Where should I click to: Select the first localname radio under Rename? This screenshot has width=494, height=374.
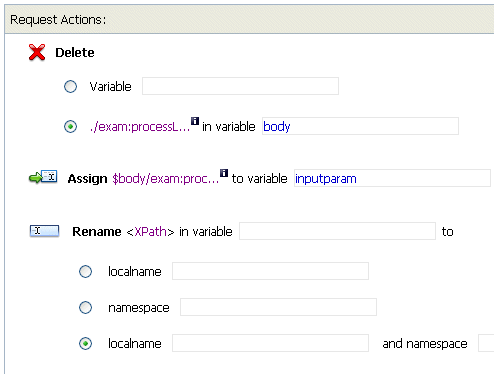(85, 271)
